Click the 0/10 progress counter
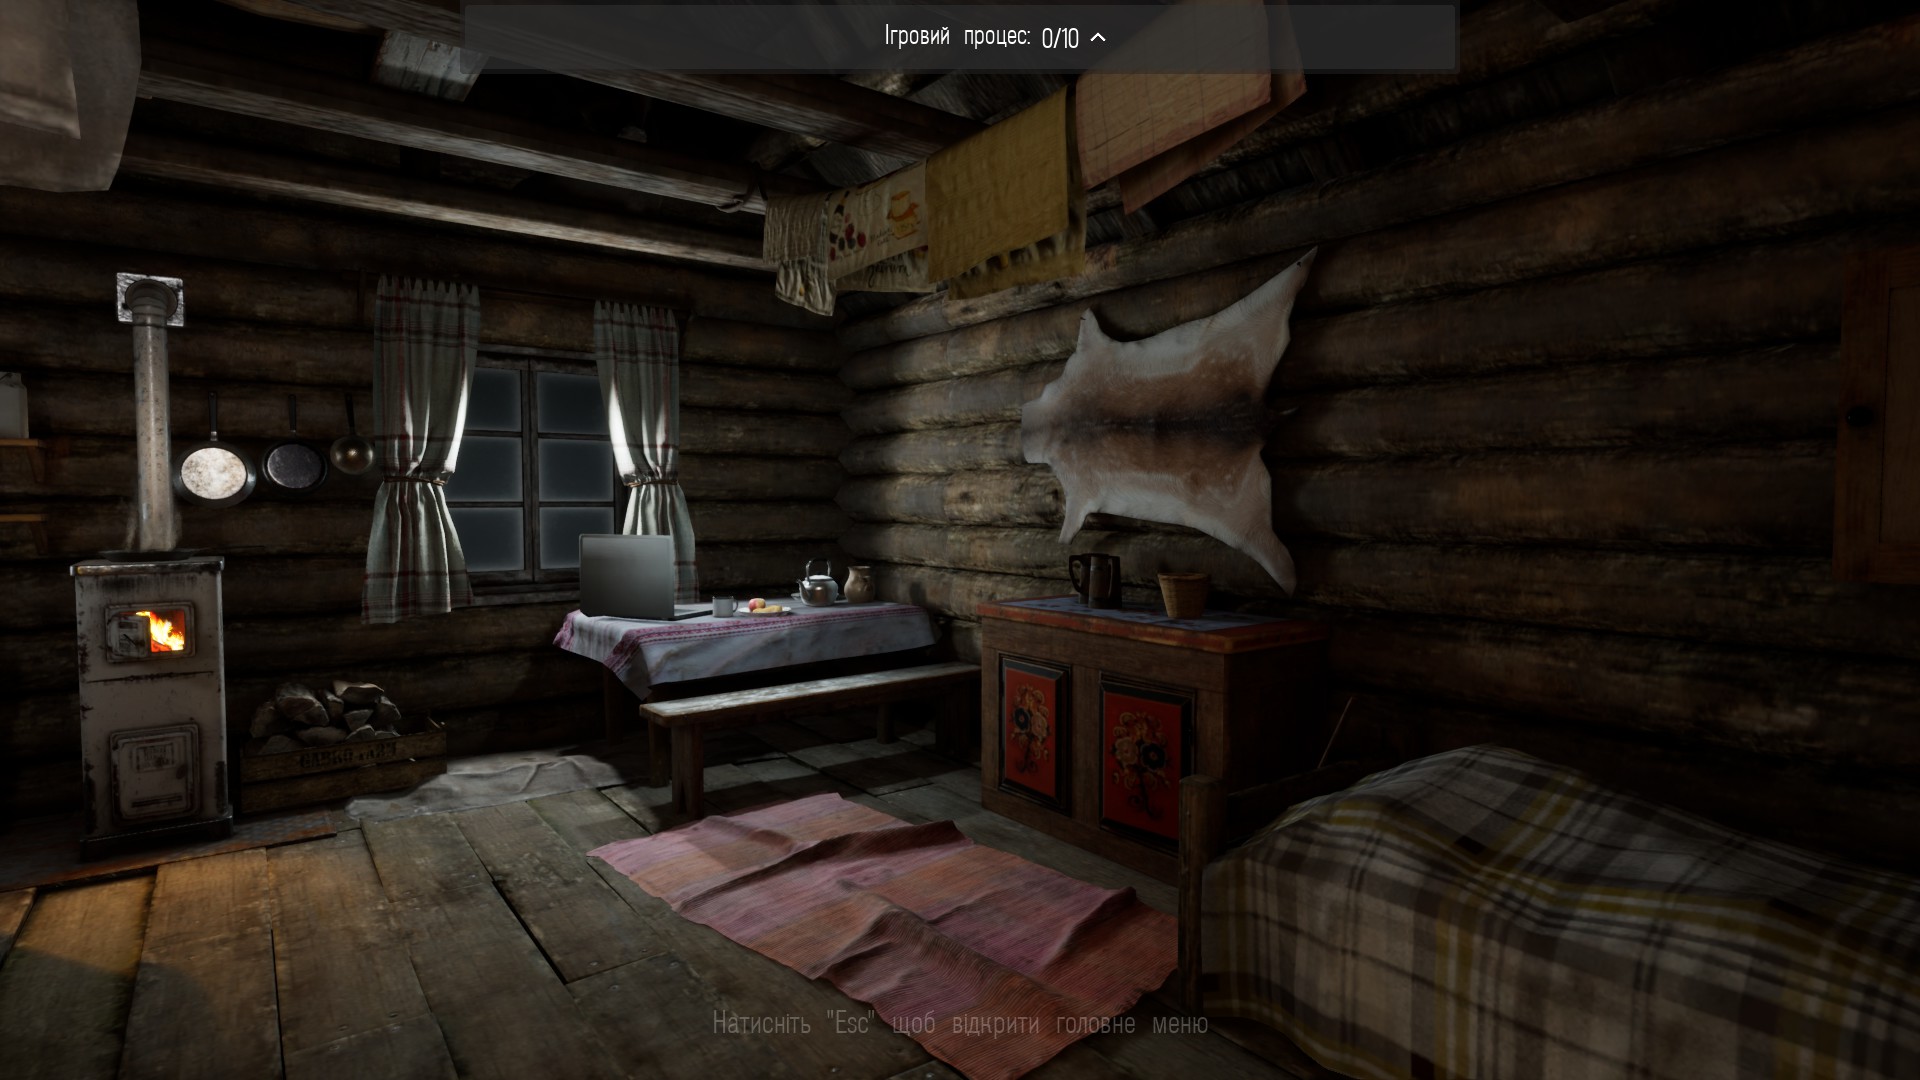The width and height of the screenshot is (1920, 1080). [x=1059, y=38]
